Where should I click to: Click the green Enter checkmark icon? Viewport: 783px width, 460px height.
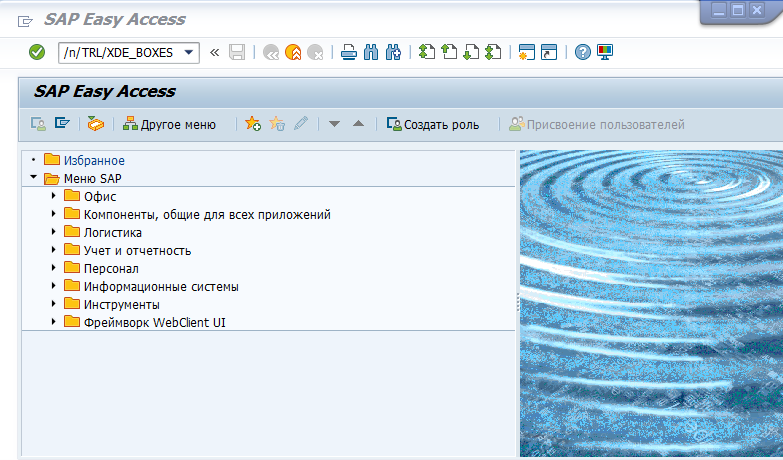37,52
